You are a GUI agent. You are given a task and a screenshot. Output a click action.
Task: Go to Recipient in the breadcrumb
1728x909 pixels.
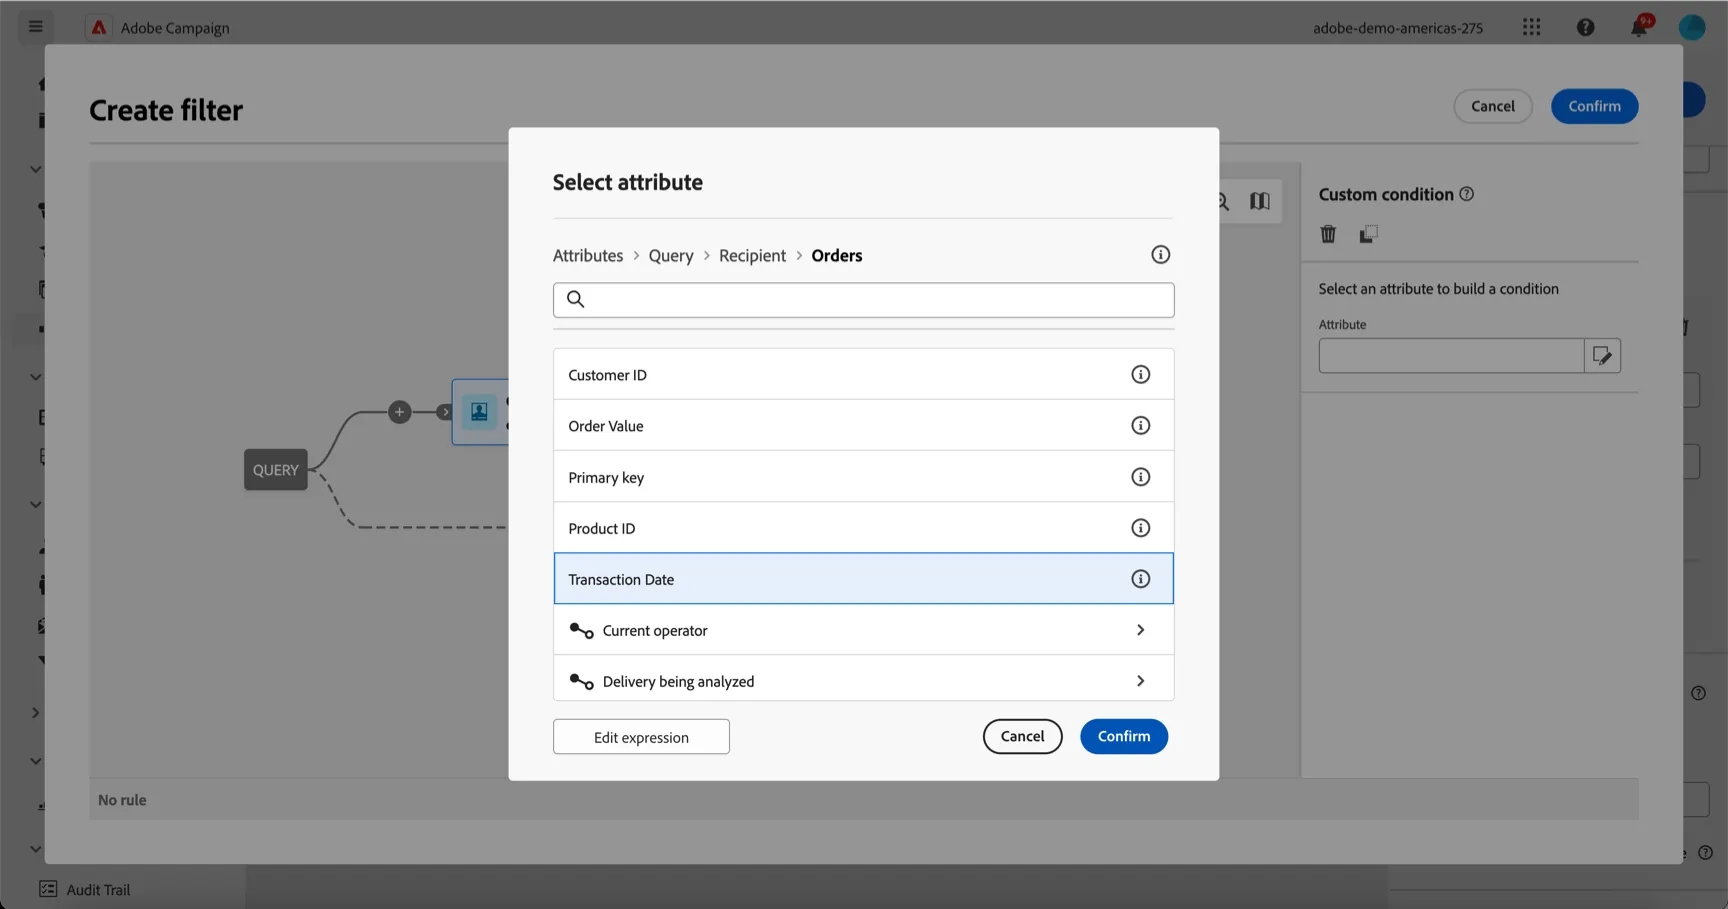(752, 255)
